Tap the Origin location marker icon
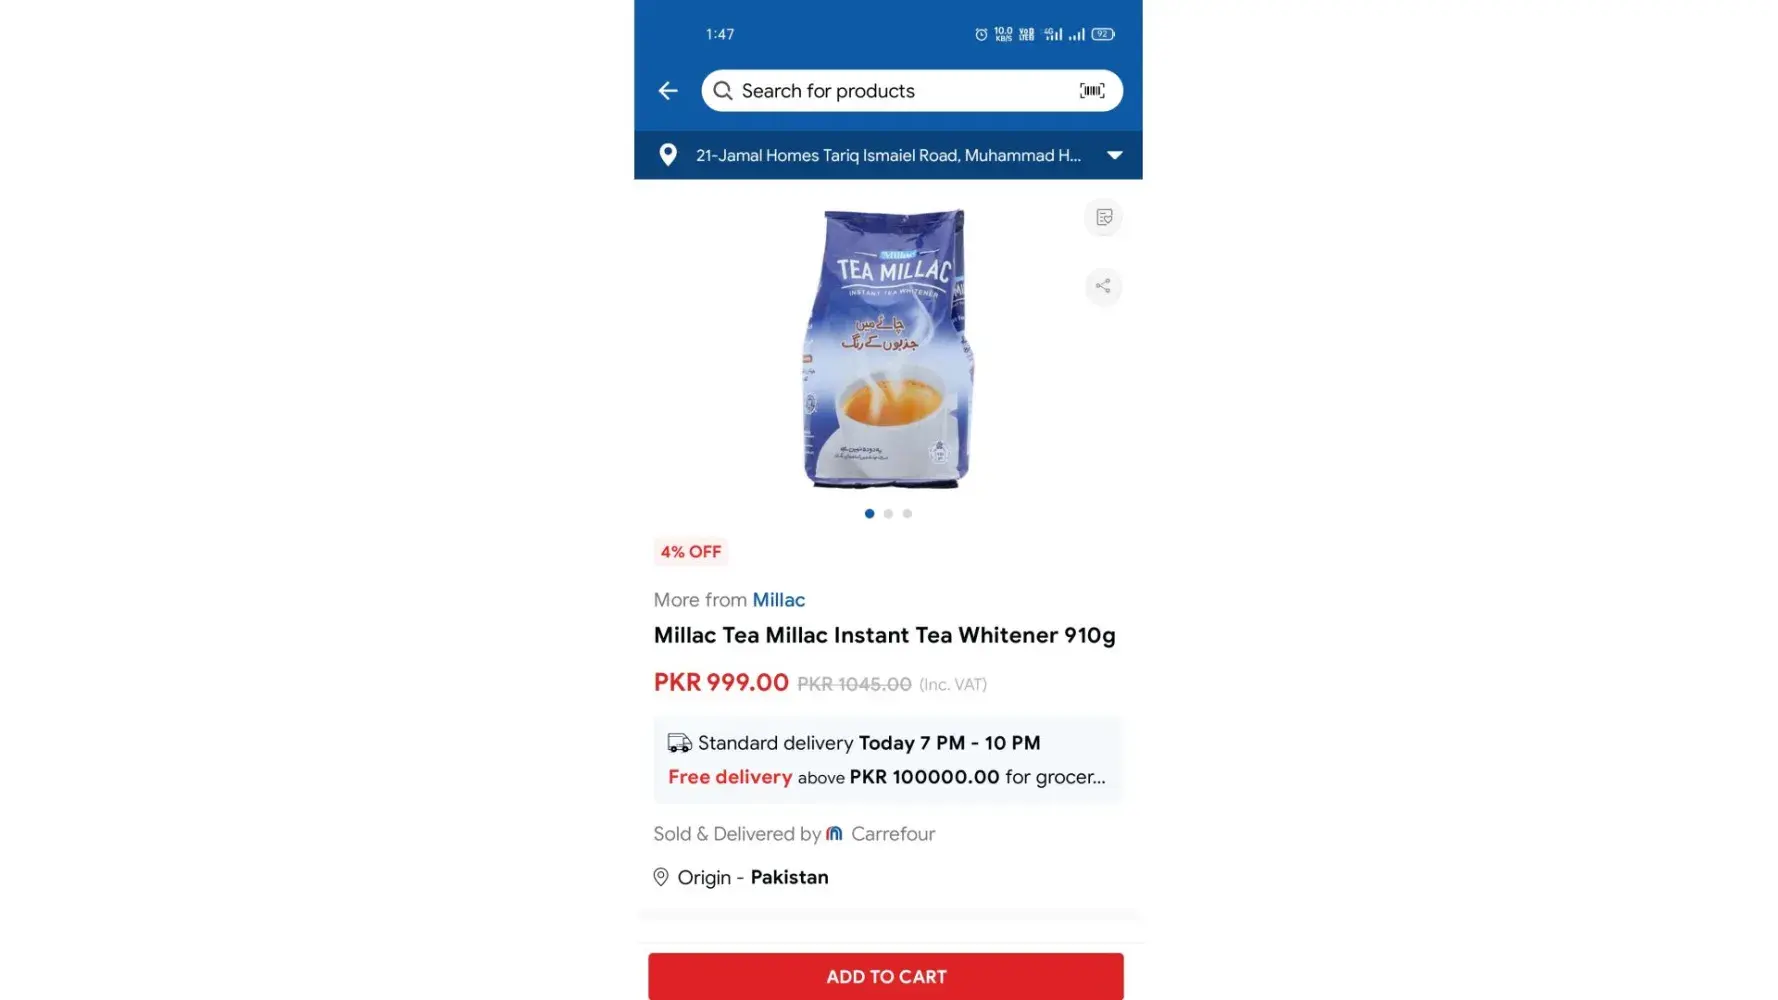1778x1000 pixels. pyautogui.click(x=661, y=877)
